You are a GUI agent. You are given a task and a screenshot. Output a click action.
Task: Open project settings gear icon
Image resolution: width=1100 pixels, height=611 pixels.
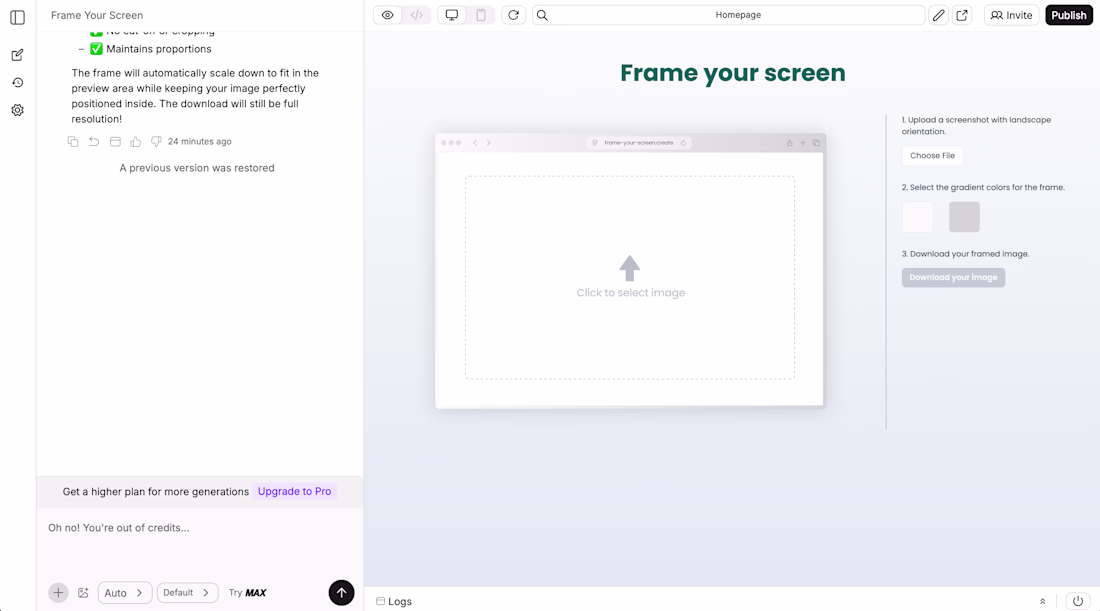(18, 110)
